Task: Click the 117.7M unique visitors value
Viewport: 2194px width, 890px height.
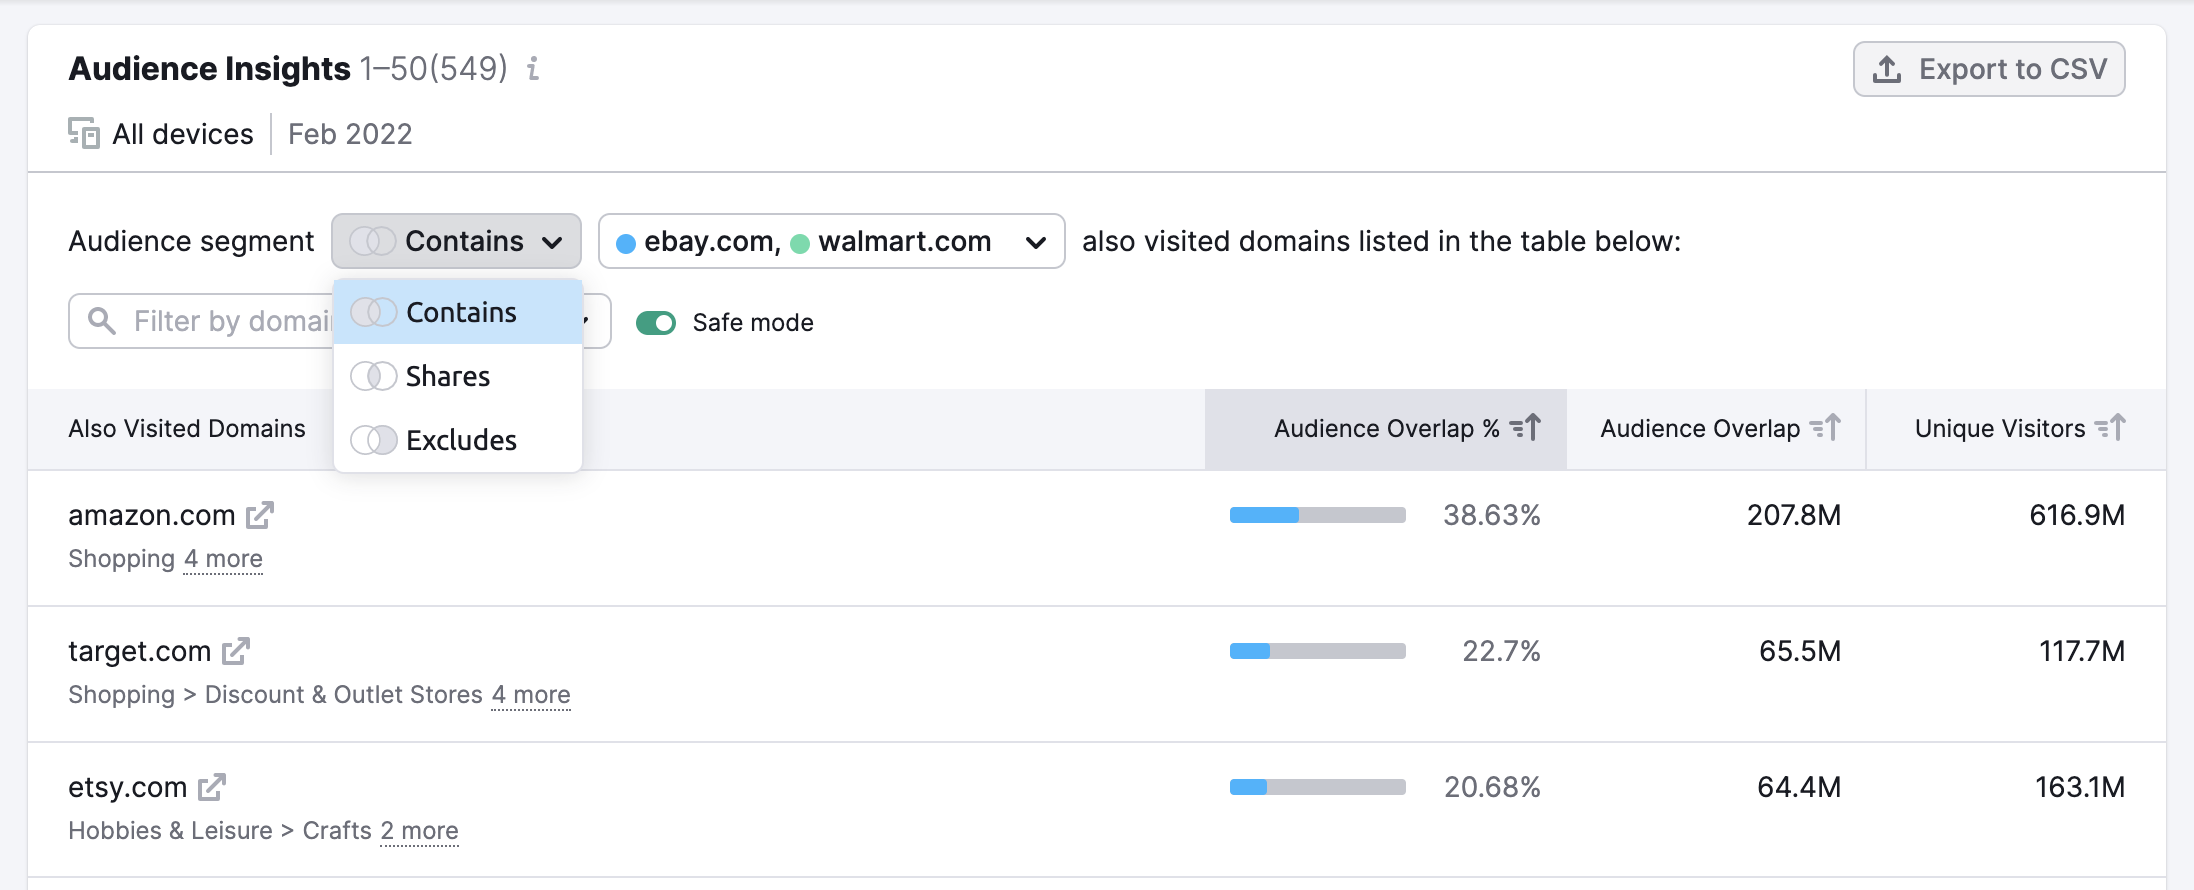Action: click(x=2082, y=651)
